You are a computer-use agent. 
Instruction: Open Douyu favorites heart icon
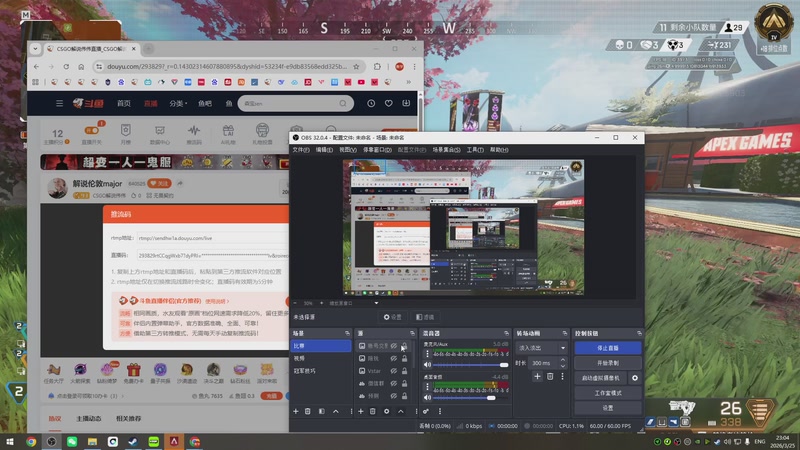388,103
